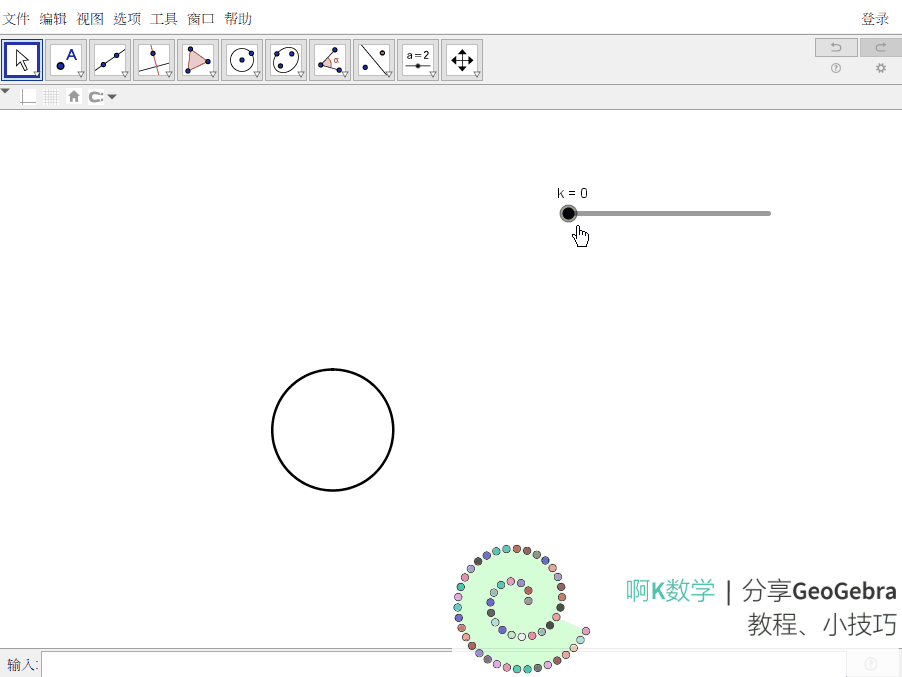Expand Reflect tool submenu arrow
902x677 pixels.
(x=389, y=74)
